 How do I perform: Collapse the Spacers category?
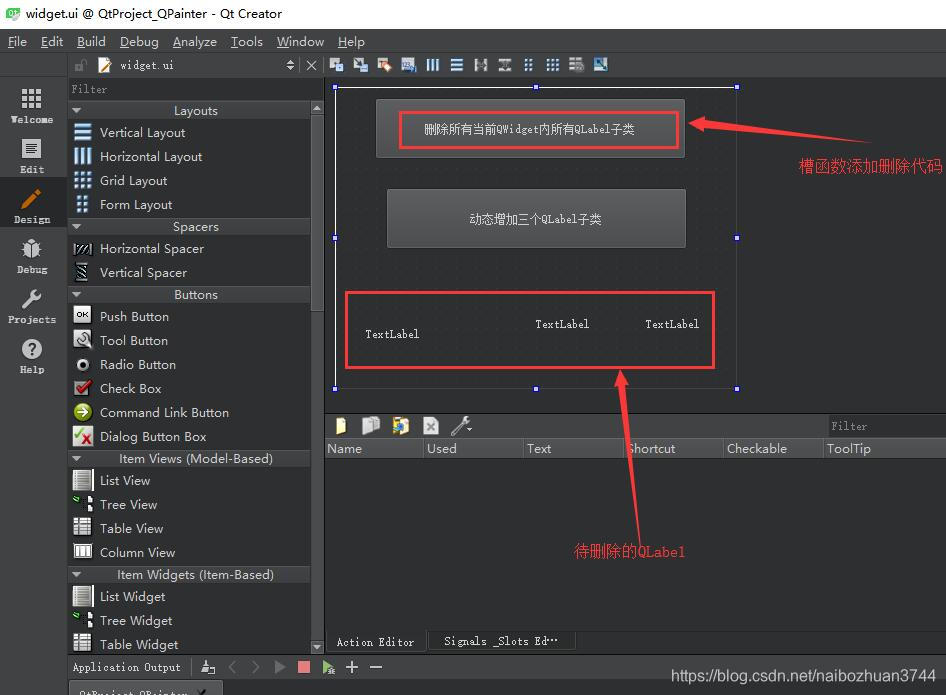click(77, 226)
